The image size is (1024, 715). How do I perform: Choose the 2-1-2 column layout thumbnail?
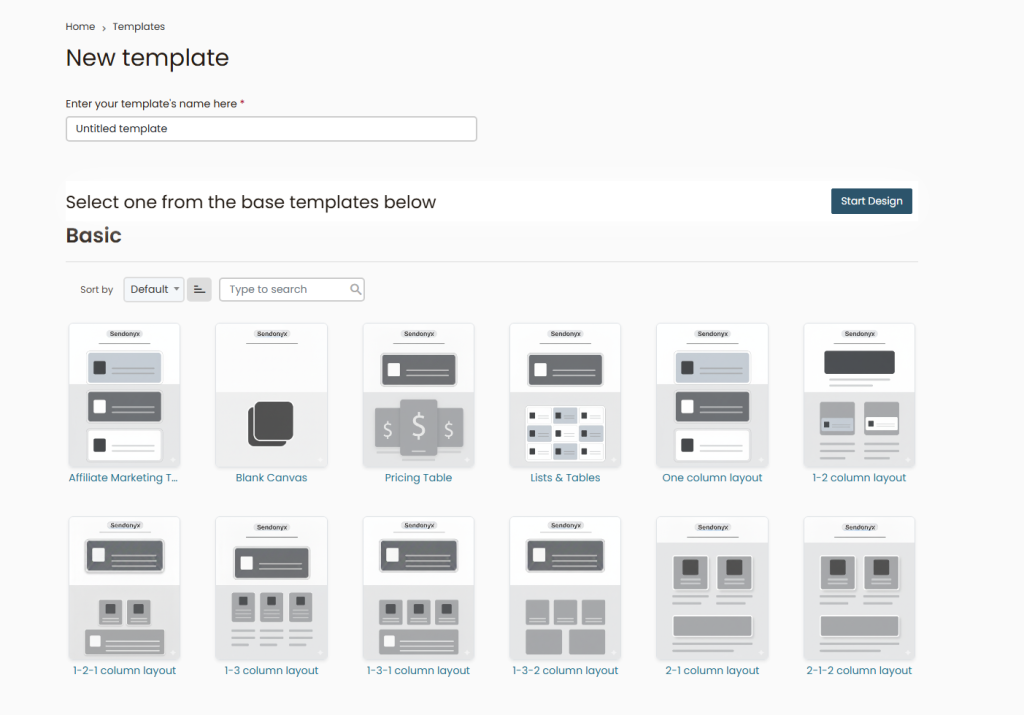pyautogui.click(x=859, y=588)
